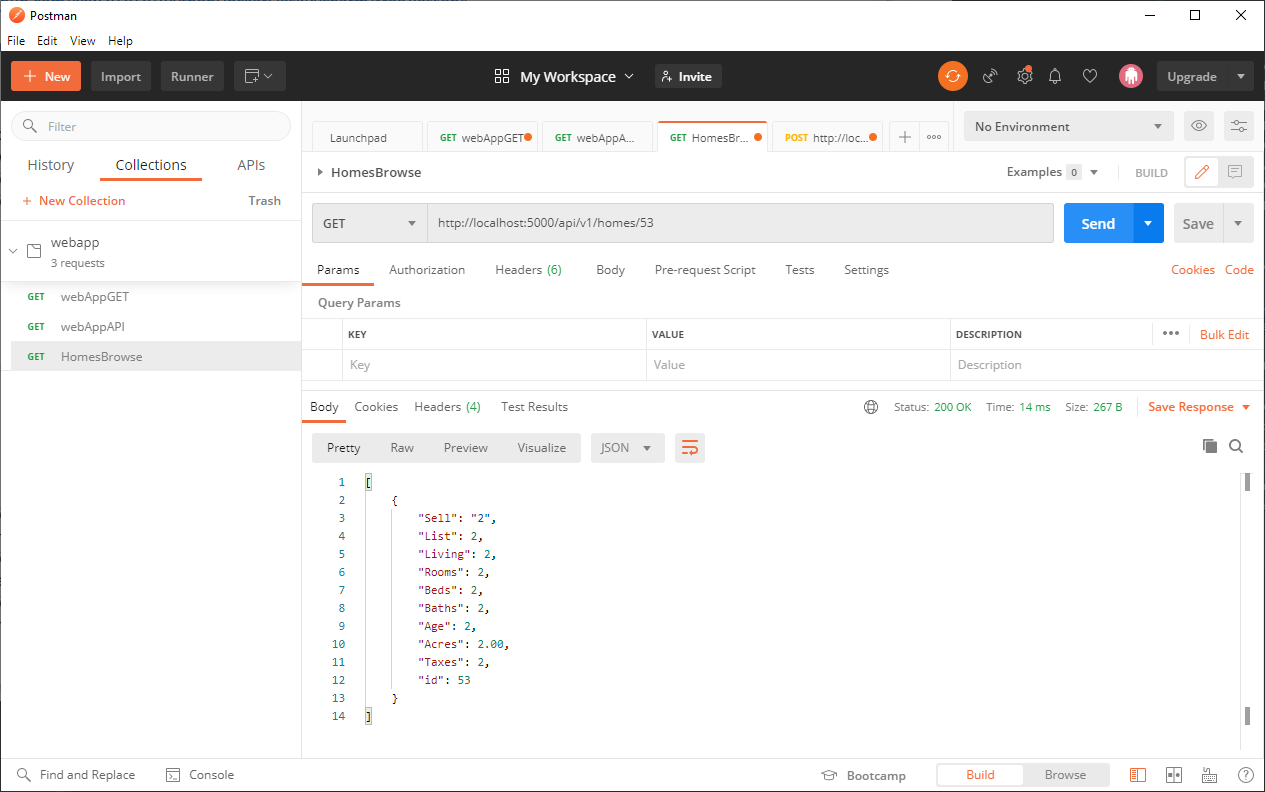Click the heart icon in header

(1090, 76)
